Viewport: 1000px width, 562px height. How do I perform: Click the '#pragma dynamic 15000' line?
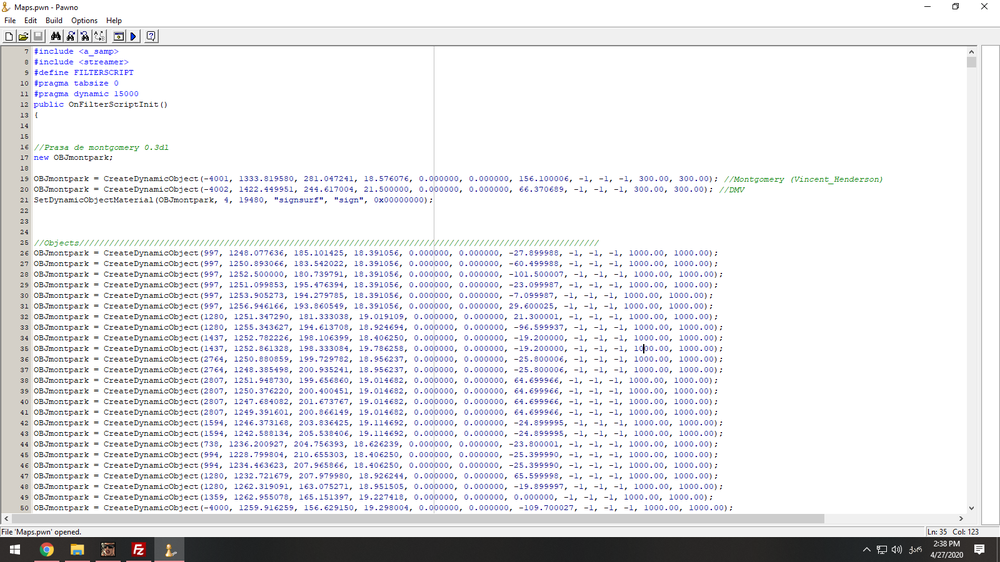[x=86, y=94]
